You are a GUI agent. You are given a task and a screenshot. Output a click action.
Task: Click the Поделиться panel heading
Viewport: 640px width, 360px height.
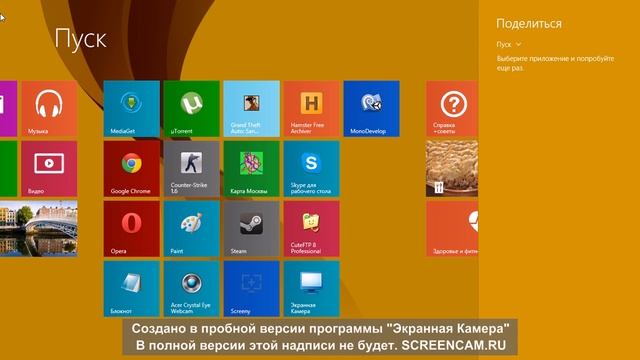pos(529,24)
